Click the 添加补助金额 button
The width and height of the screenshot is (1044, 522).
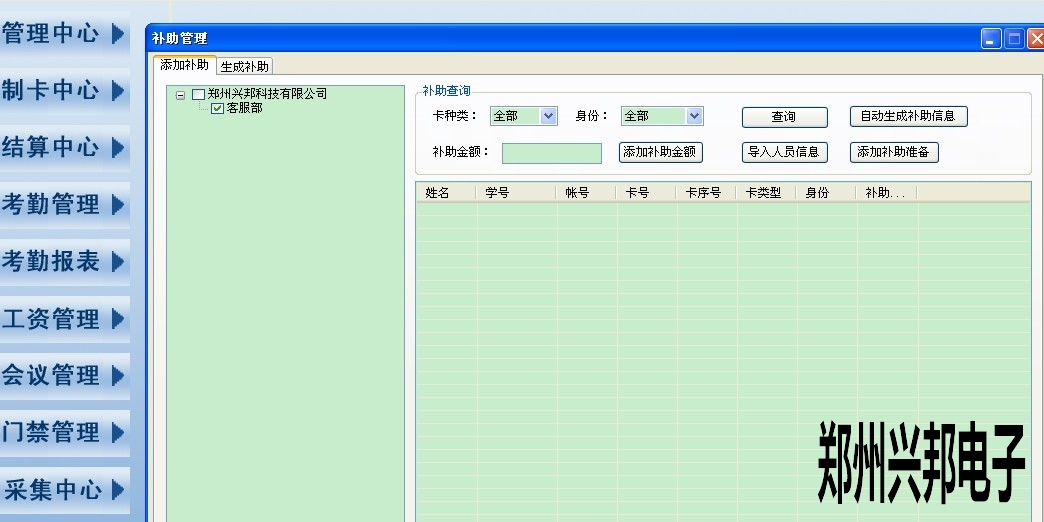(660, 152)
